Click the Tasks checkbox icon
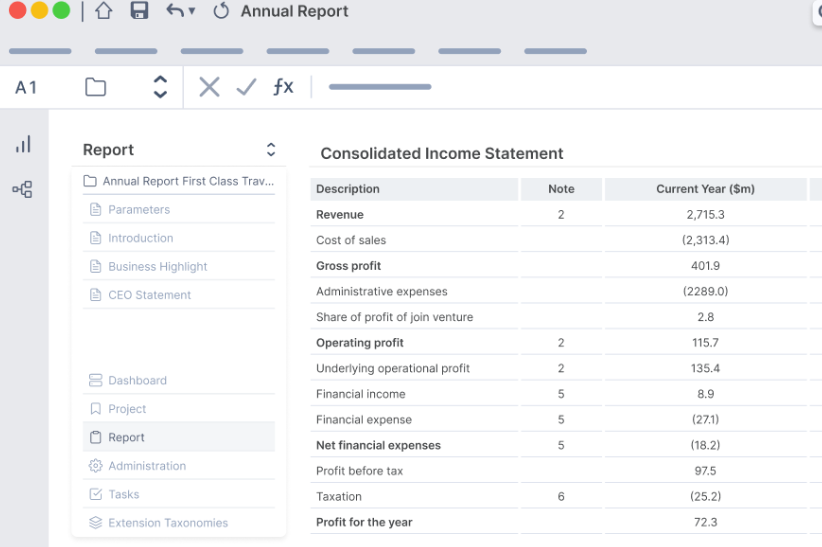The height and width of the screenshot is (547, 822). tap(95, 494)
